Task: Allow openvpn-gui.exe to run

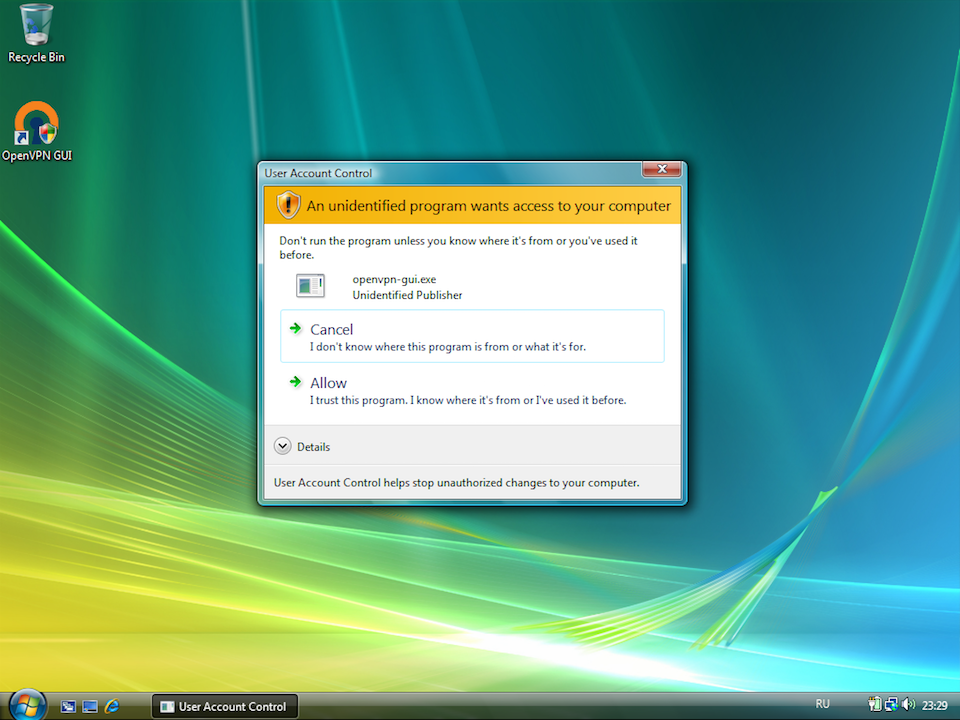Action: click(x=472, y=390)
